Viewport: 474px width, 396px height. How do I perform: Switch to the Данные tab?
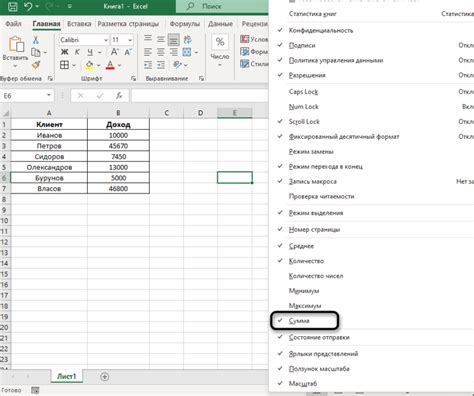tap(220, 24)
